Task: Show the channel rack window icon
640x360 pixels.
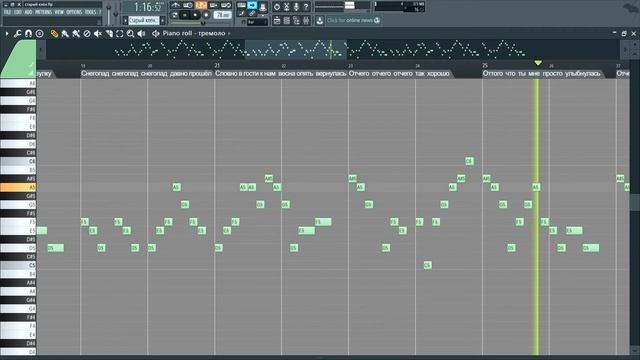Action: (287, 20)
